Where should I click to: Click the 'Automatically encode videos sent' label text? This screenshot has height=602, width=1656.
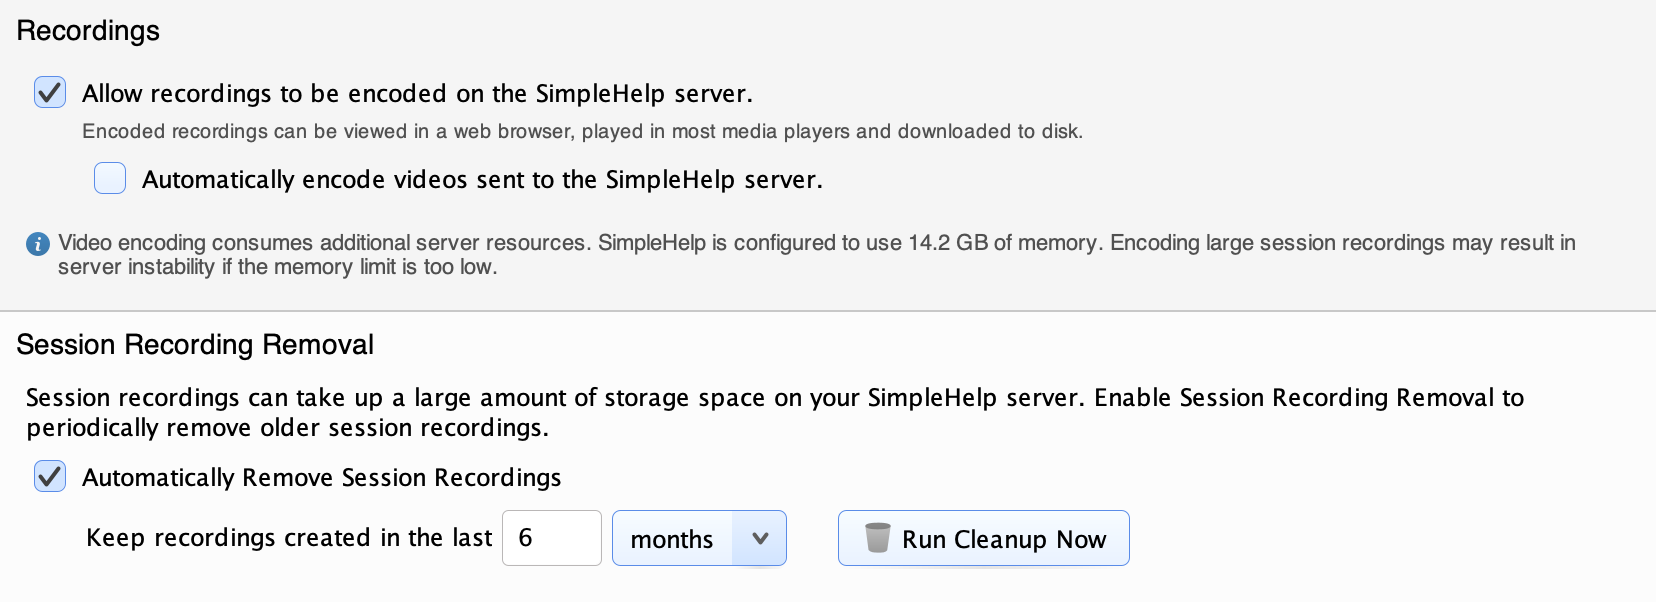(x=482, y=180)
